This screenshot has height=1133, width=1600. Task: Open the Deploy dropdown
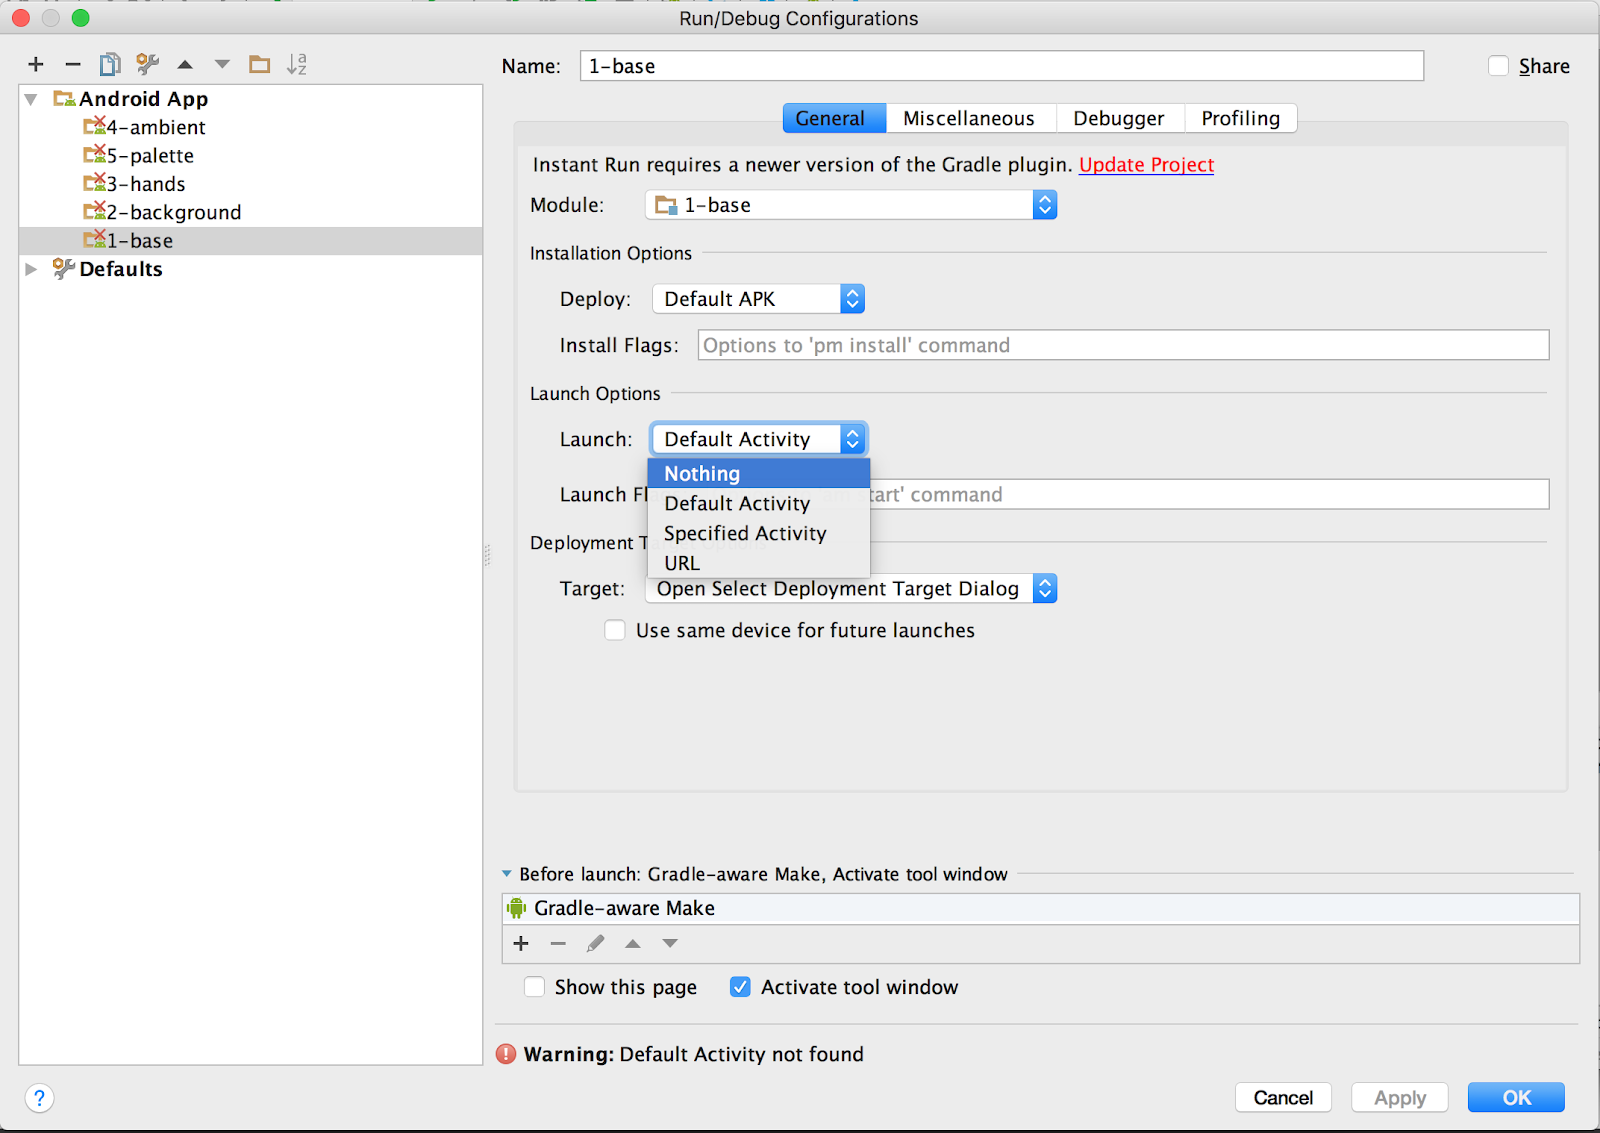[x=758, y=299]
